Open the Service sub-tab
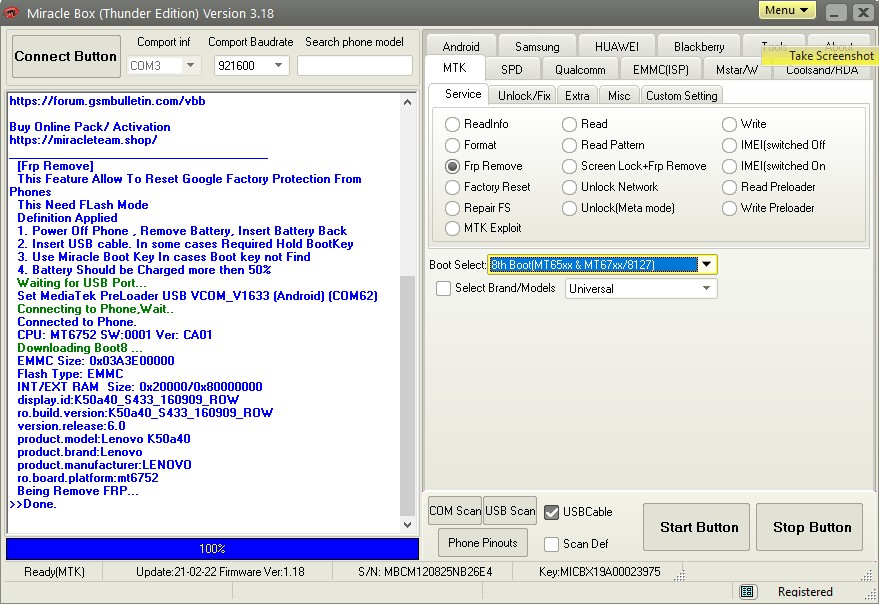Screen dimensions: 879x604 point(463,94)
